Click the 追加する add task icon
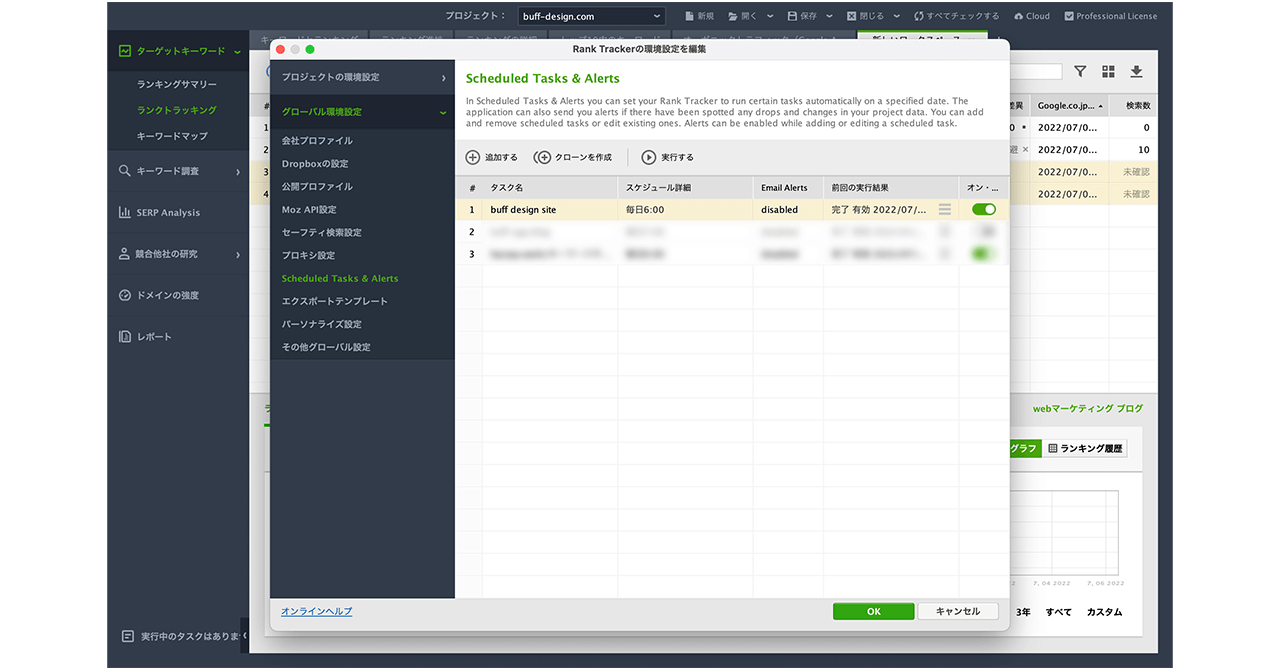 click(473, 157)
